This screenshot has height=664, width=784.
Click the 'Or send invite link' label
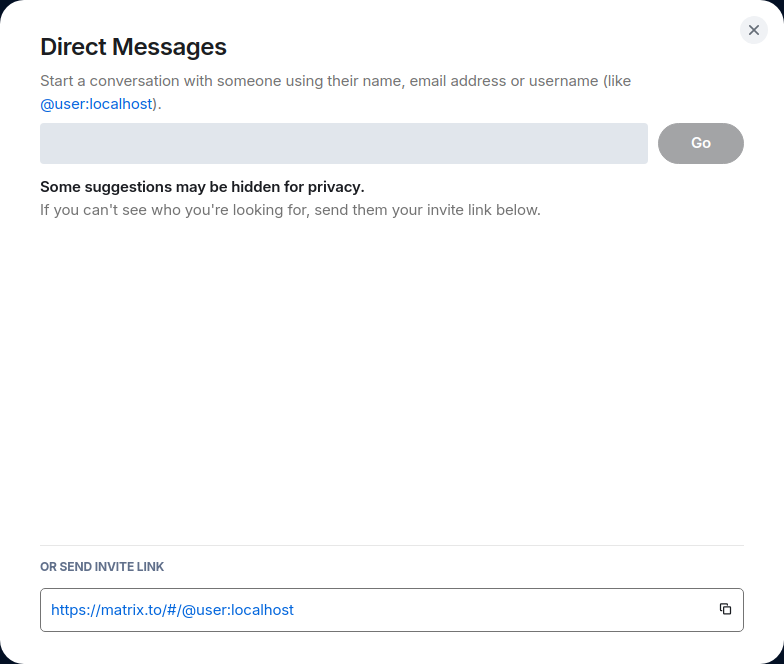pos(102,566)
